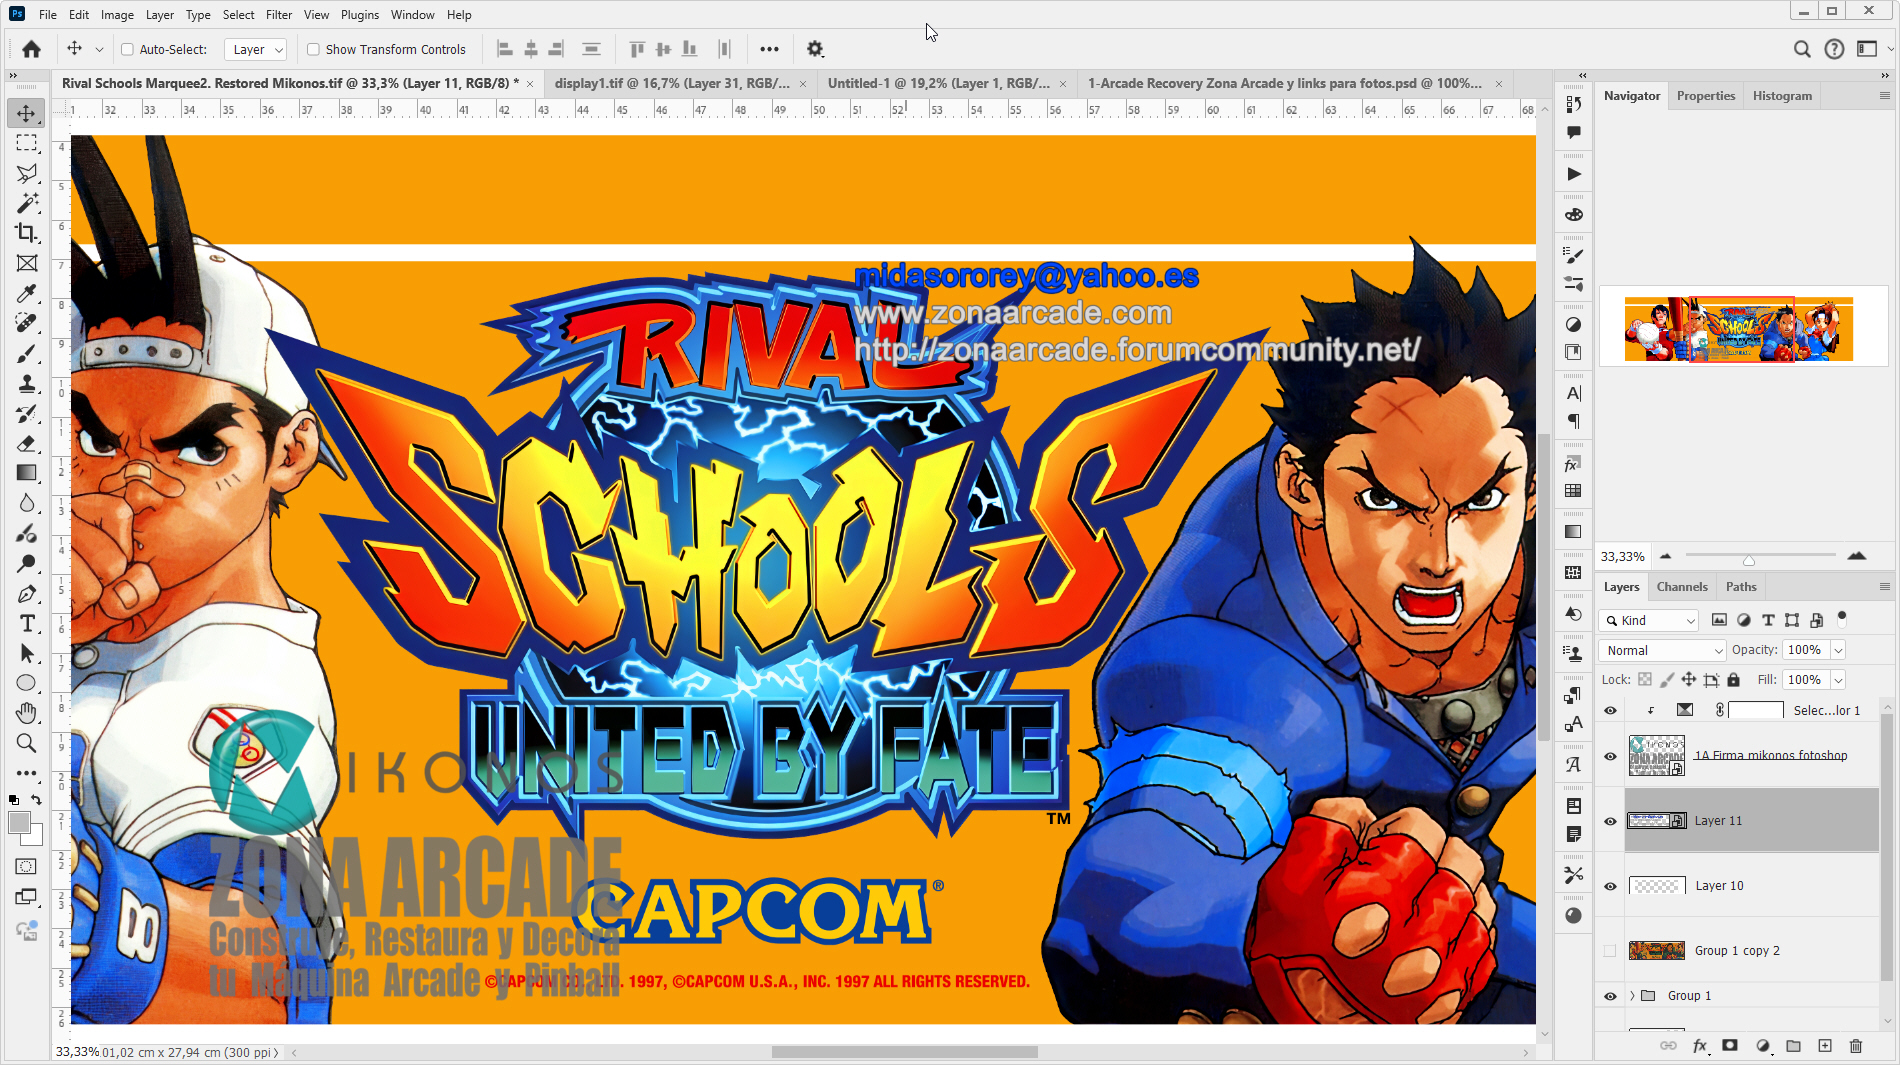Select the Eyedropper tool
The height and width of the screenshot is (1065, 1900).
click(27, 293)
